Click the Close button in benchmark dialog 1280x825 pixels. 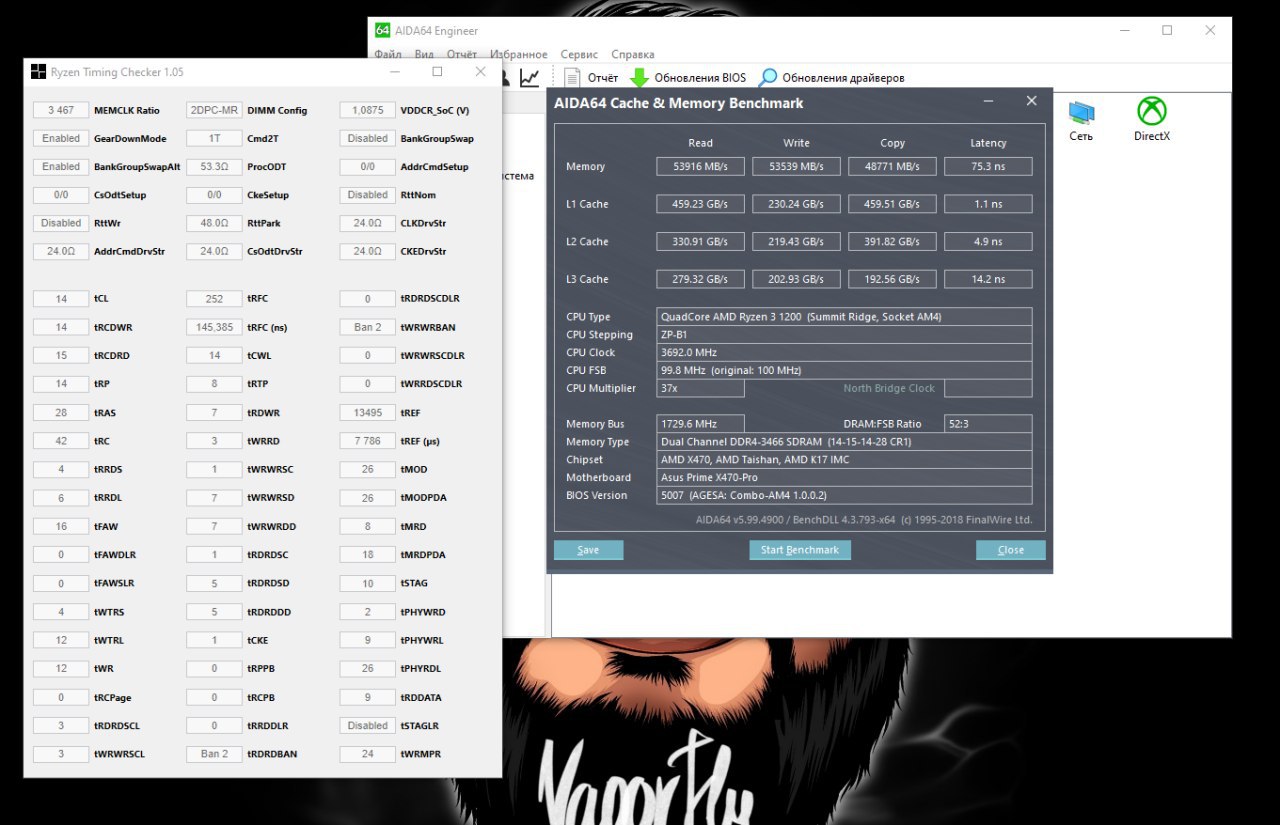(x=1011, y=550)
